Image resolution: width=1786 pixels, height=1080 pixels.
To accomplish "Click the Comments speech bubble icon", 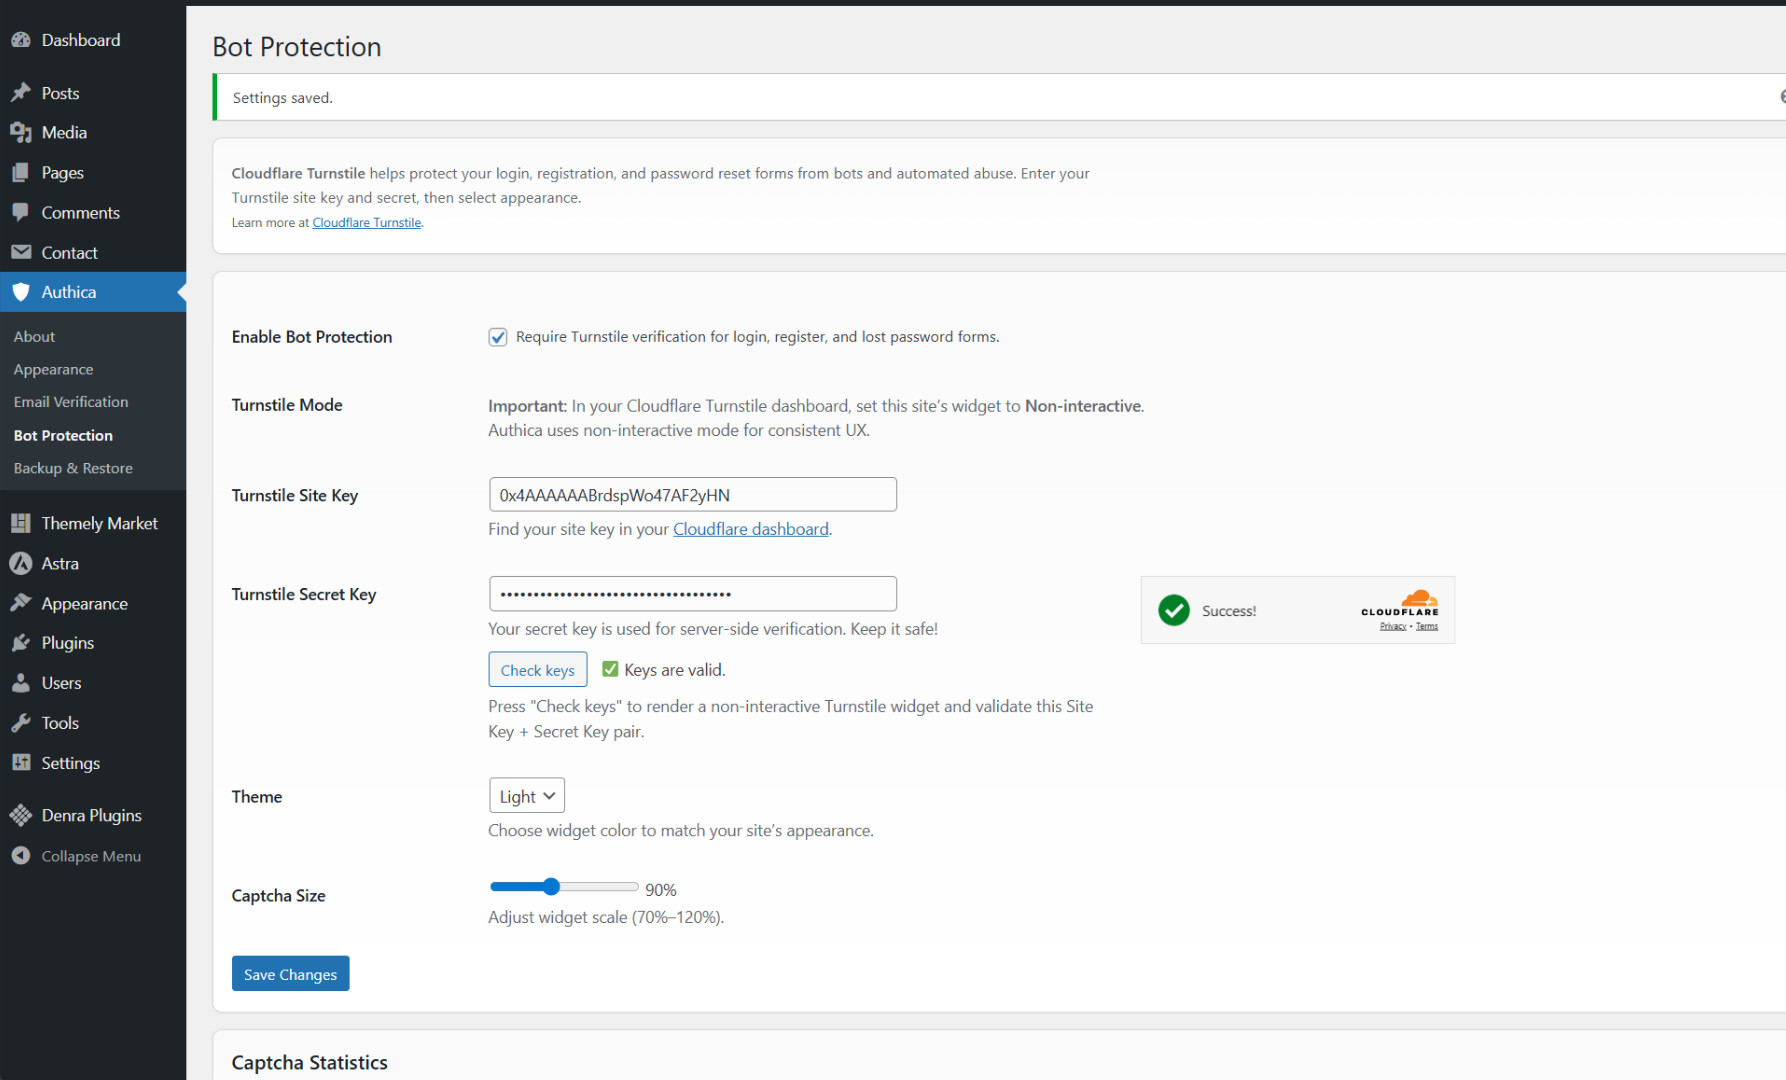I will (x=21, y=213).
